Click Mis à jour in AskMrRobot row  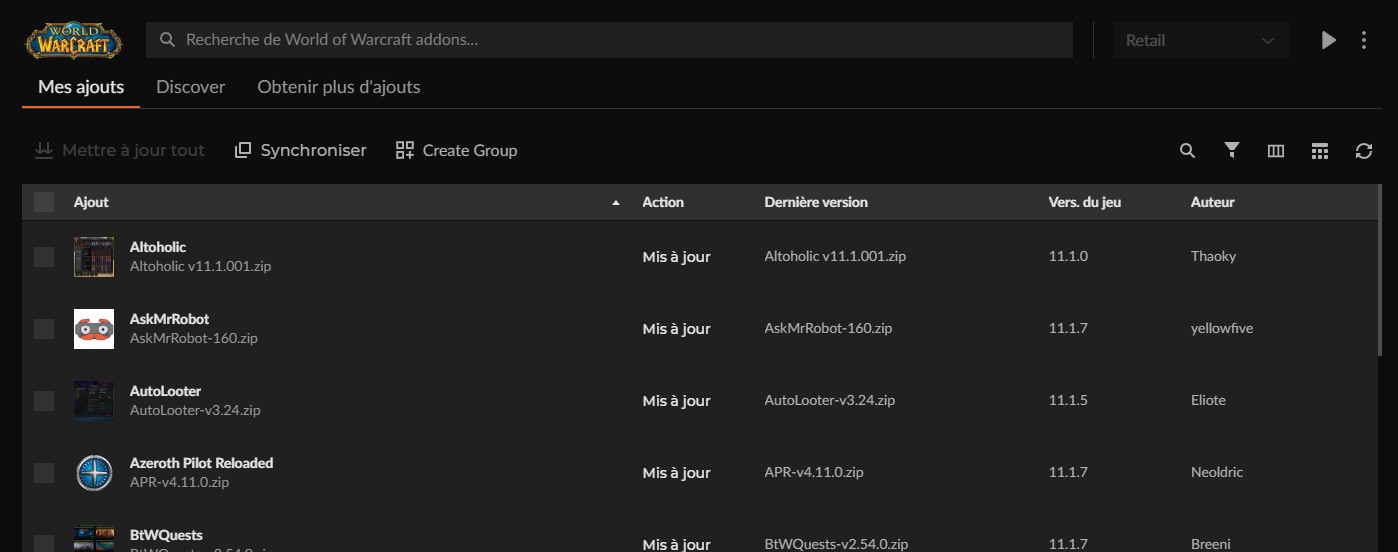click(676, 329)
